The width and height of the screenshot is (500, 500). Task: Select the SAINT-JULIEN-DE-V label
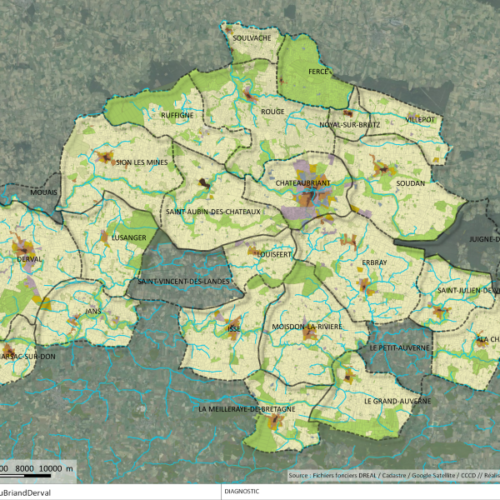469,290
